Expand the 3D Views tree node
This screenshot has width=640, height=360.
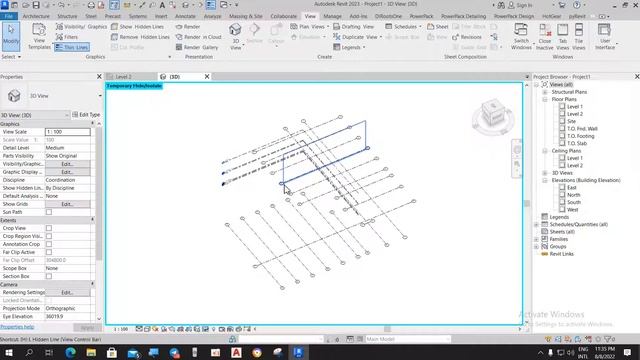[x=545, y=173]
